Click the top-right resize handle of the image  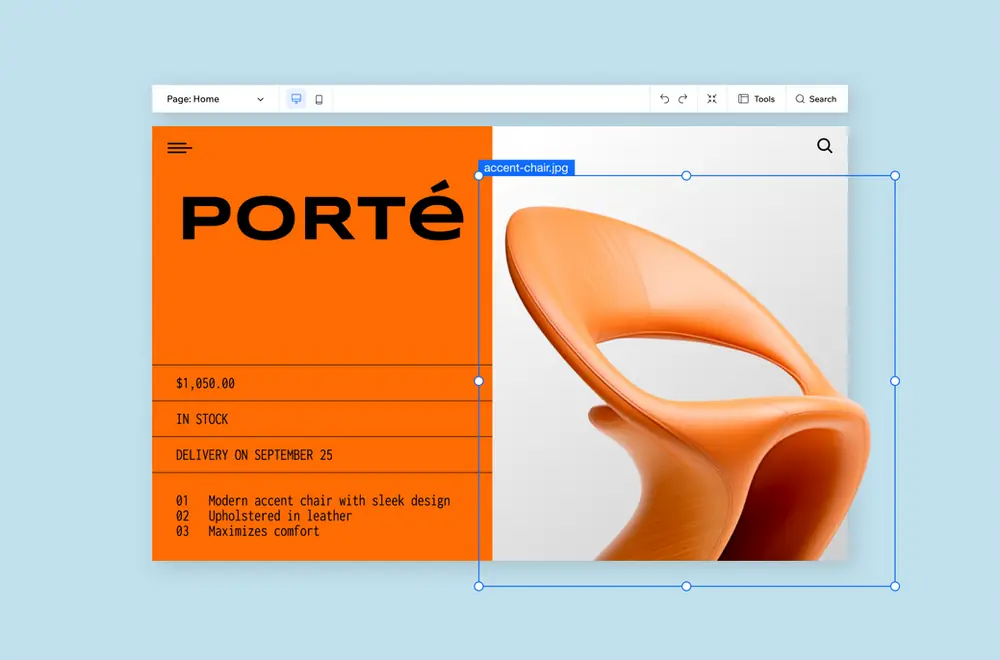pyautogui.click(x=895, y=176)
